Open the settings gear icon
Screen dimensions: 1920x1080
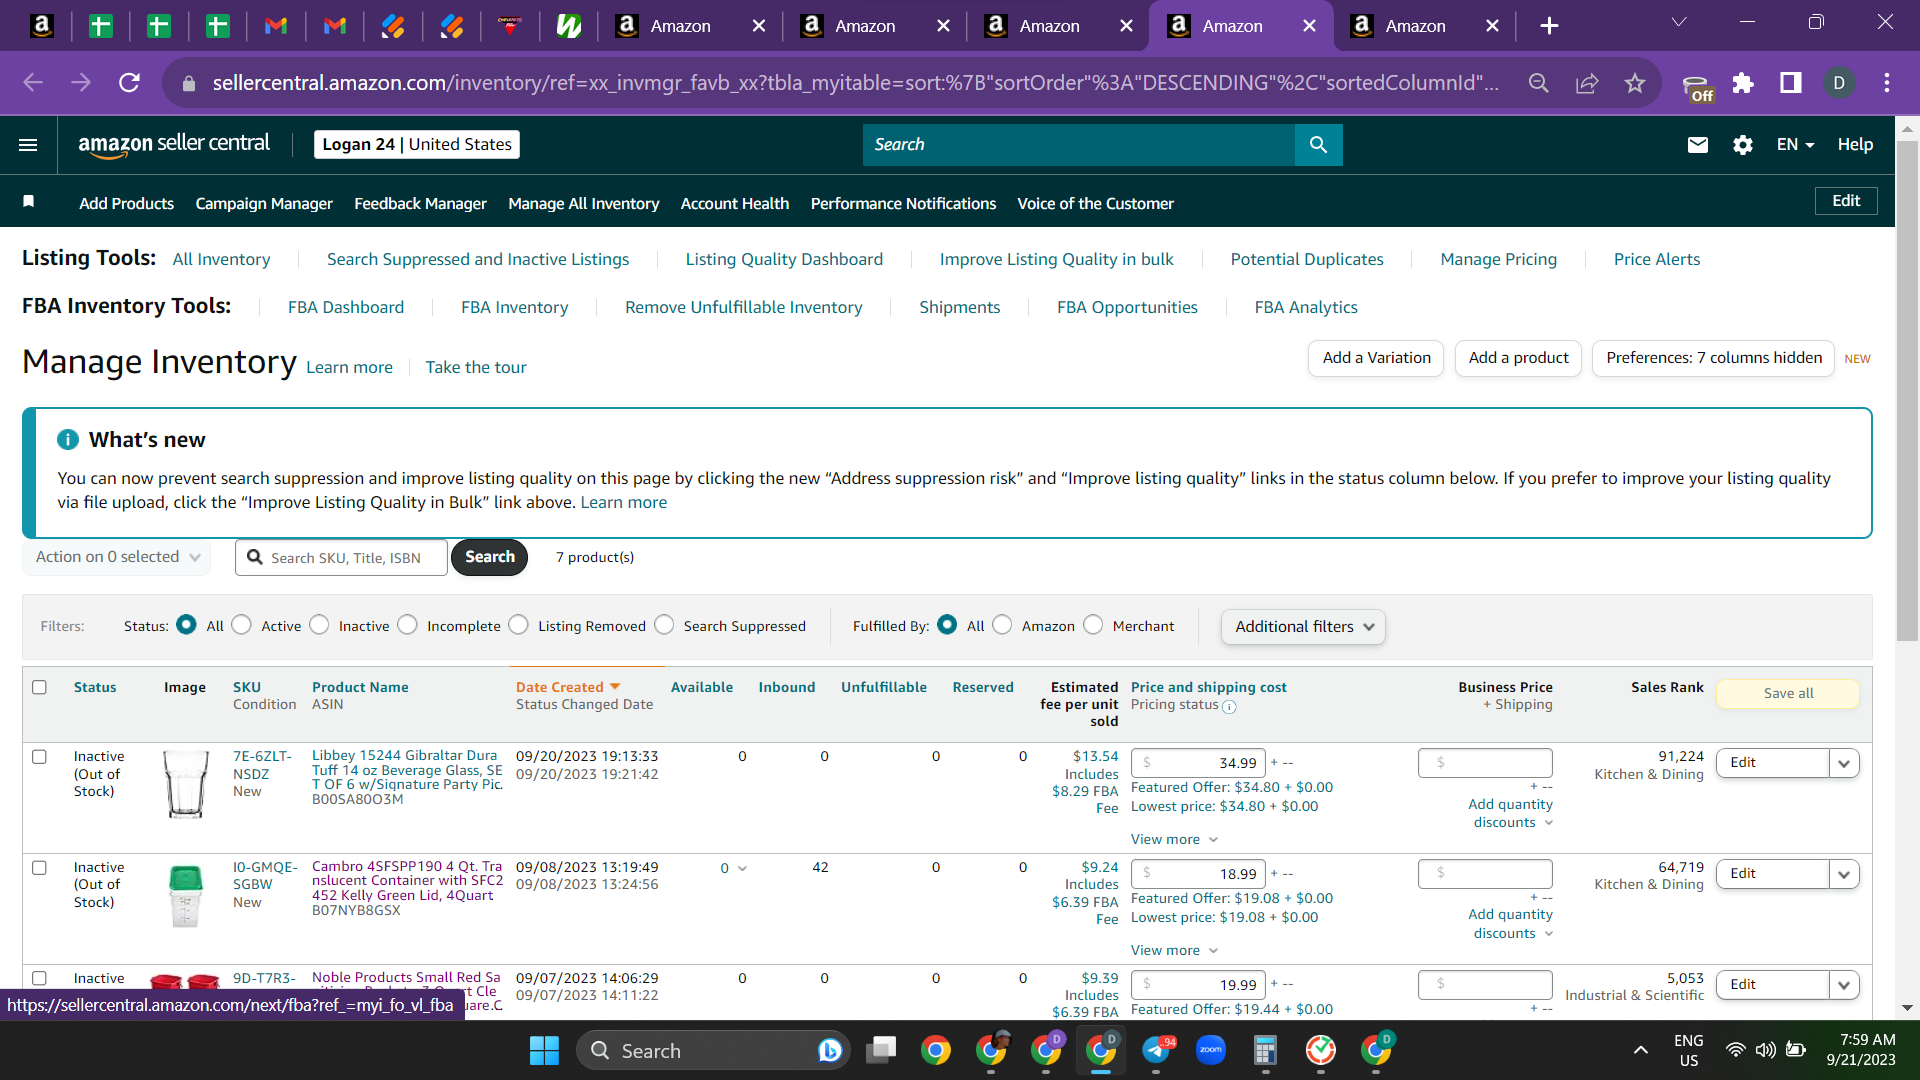(1743, 145)
